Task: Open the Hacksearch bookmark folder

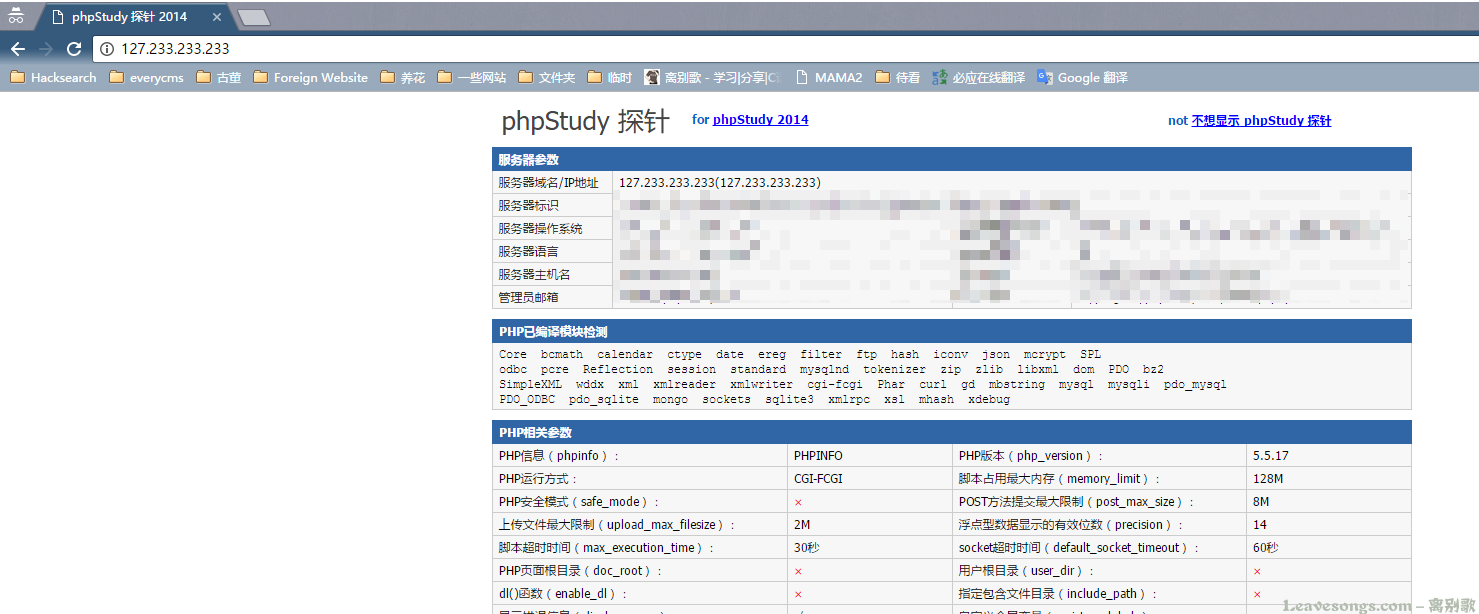Action: tap(53, 77)
